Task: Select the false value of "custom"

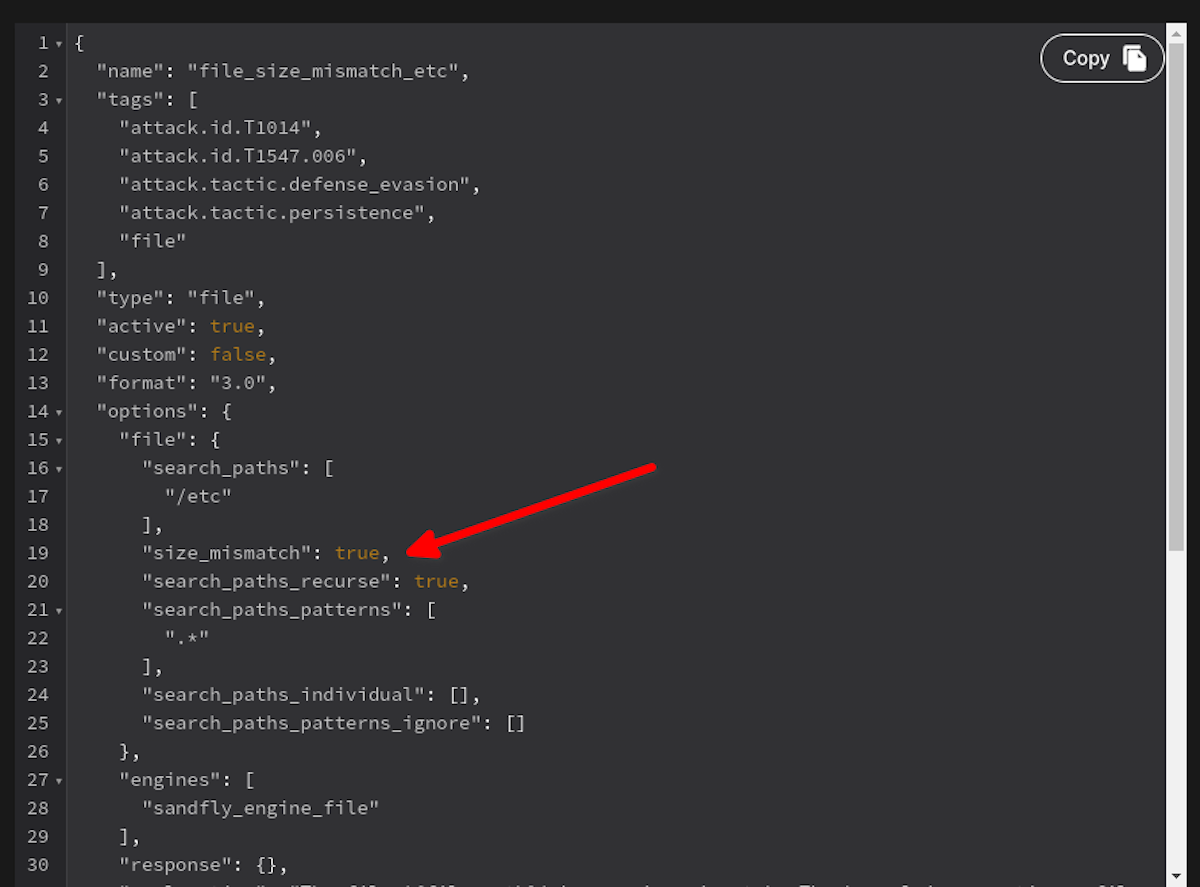Action: click(238, 354)
